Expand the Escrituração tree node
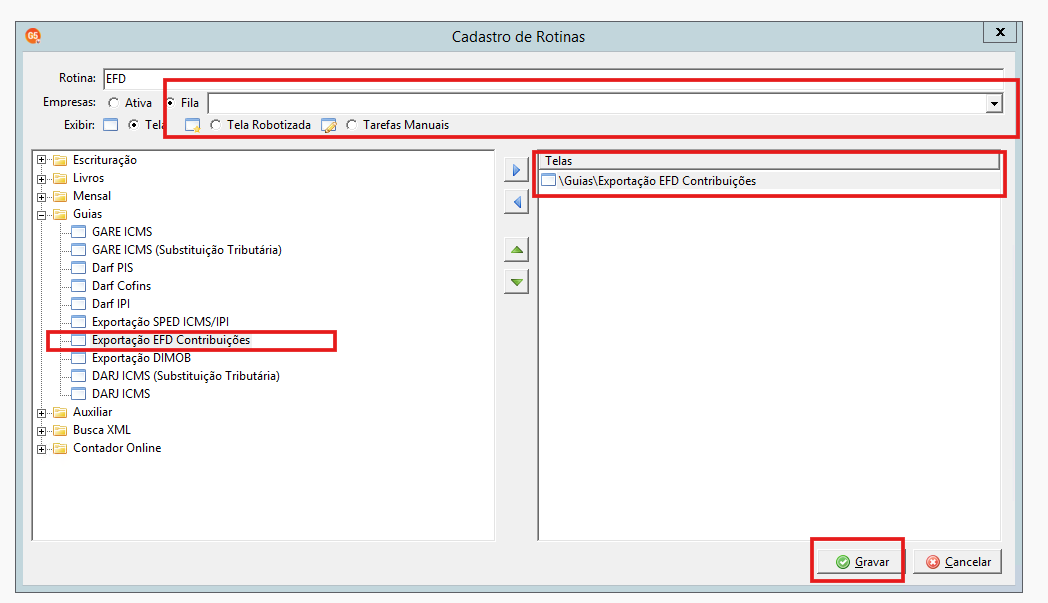The width and height of the screenshot is (1048, 603). (41, 160)
